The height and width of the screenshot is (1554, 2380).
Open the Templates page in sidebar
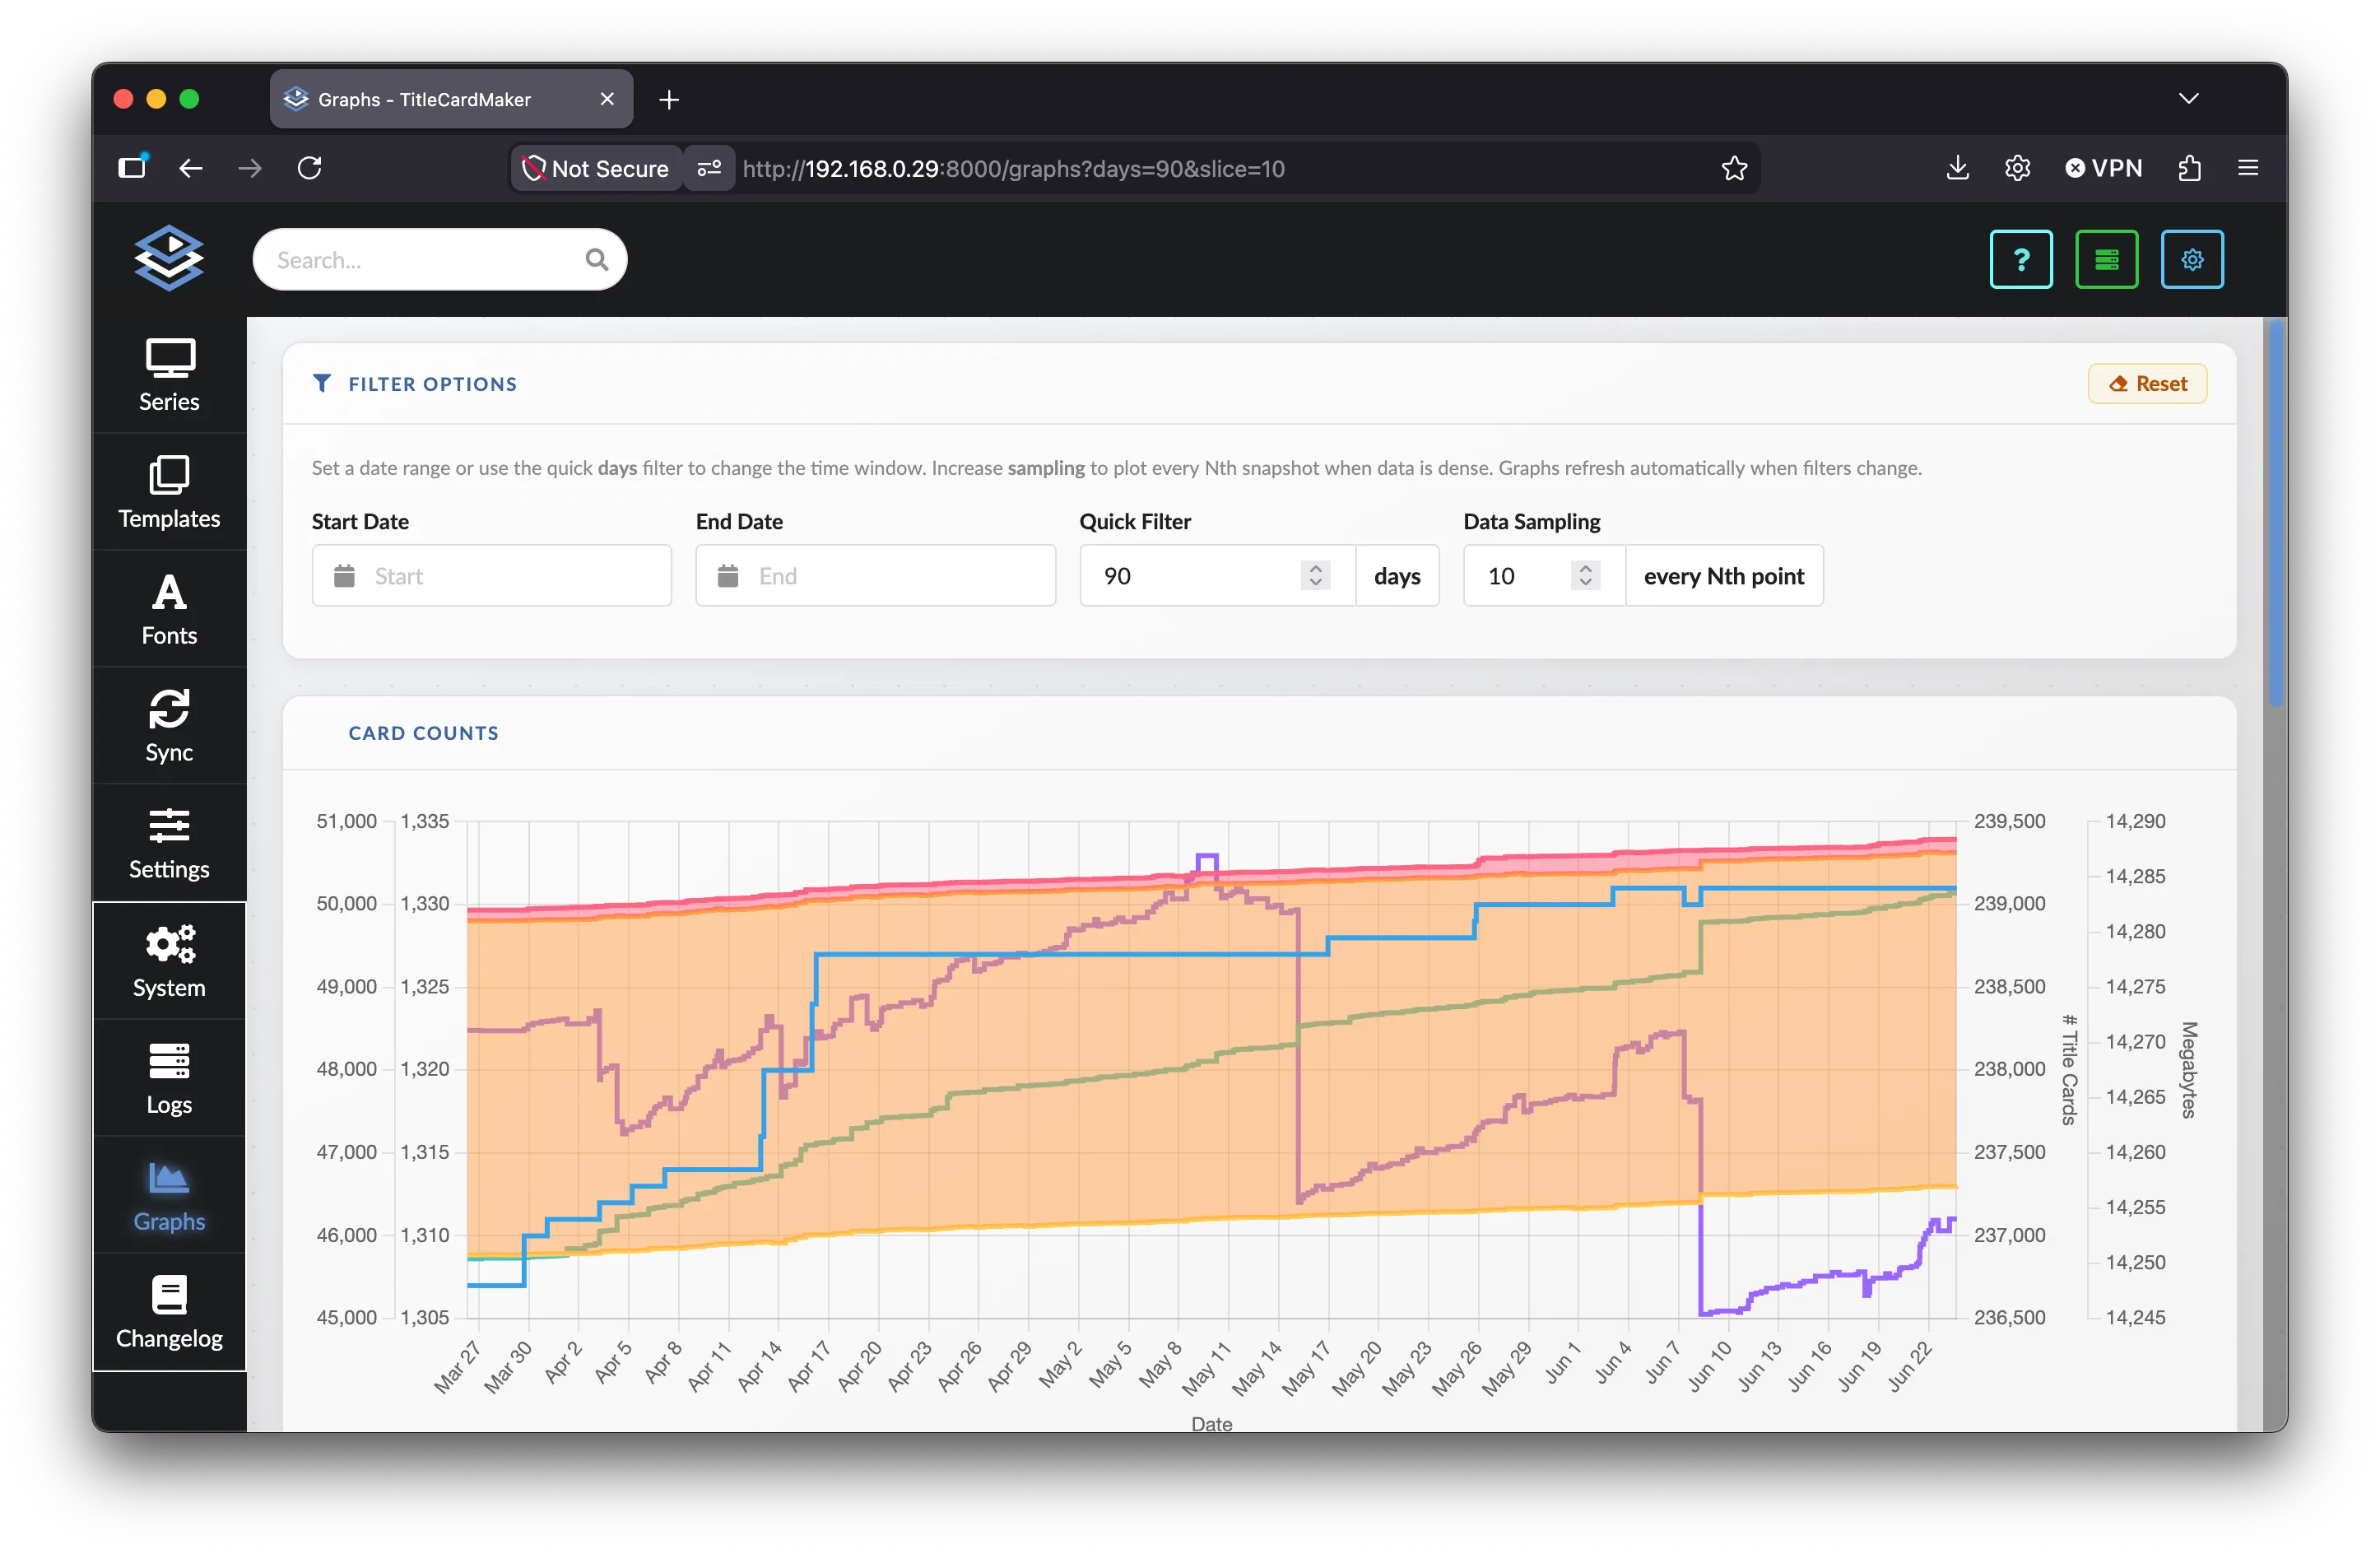169,492
